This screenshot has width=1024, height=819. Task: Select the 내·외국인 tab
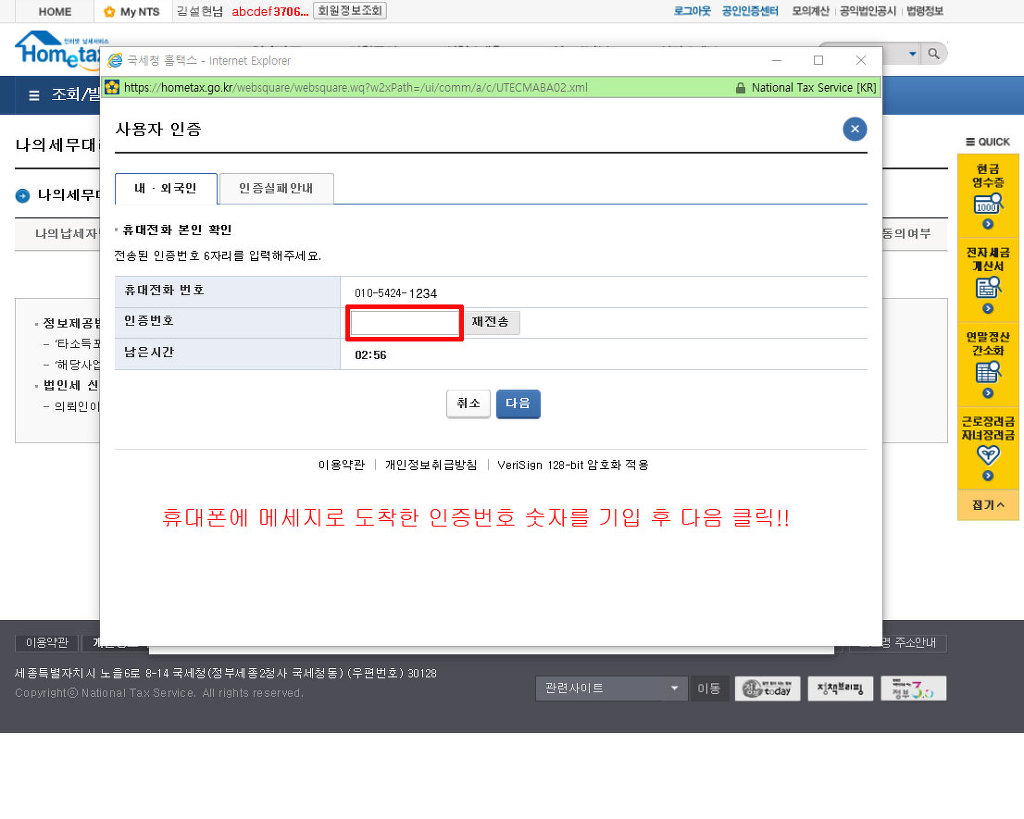(x=166, y=189)
